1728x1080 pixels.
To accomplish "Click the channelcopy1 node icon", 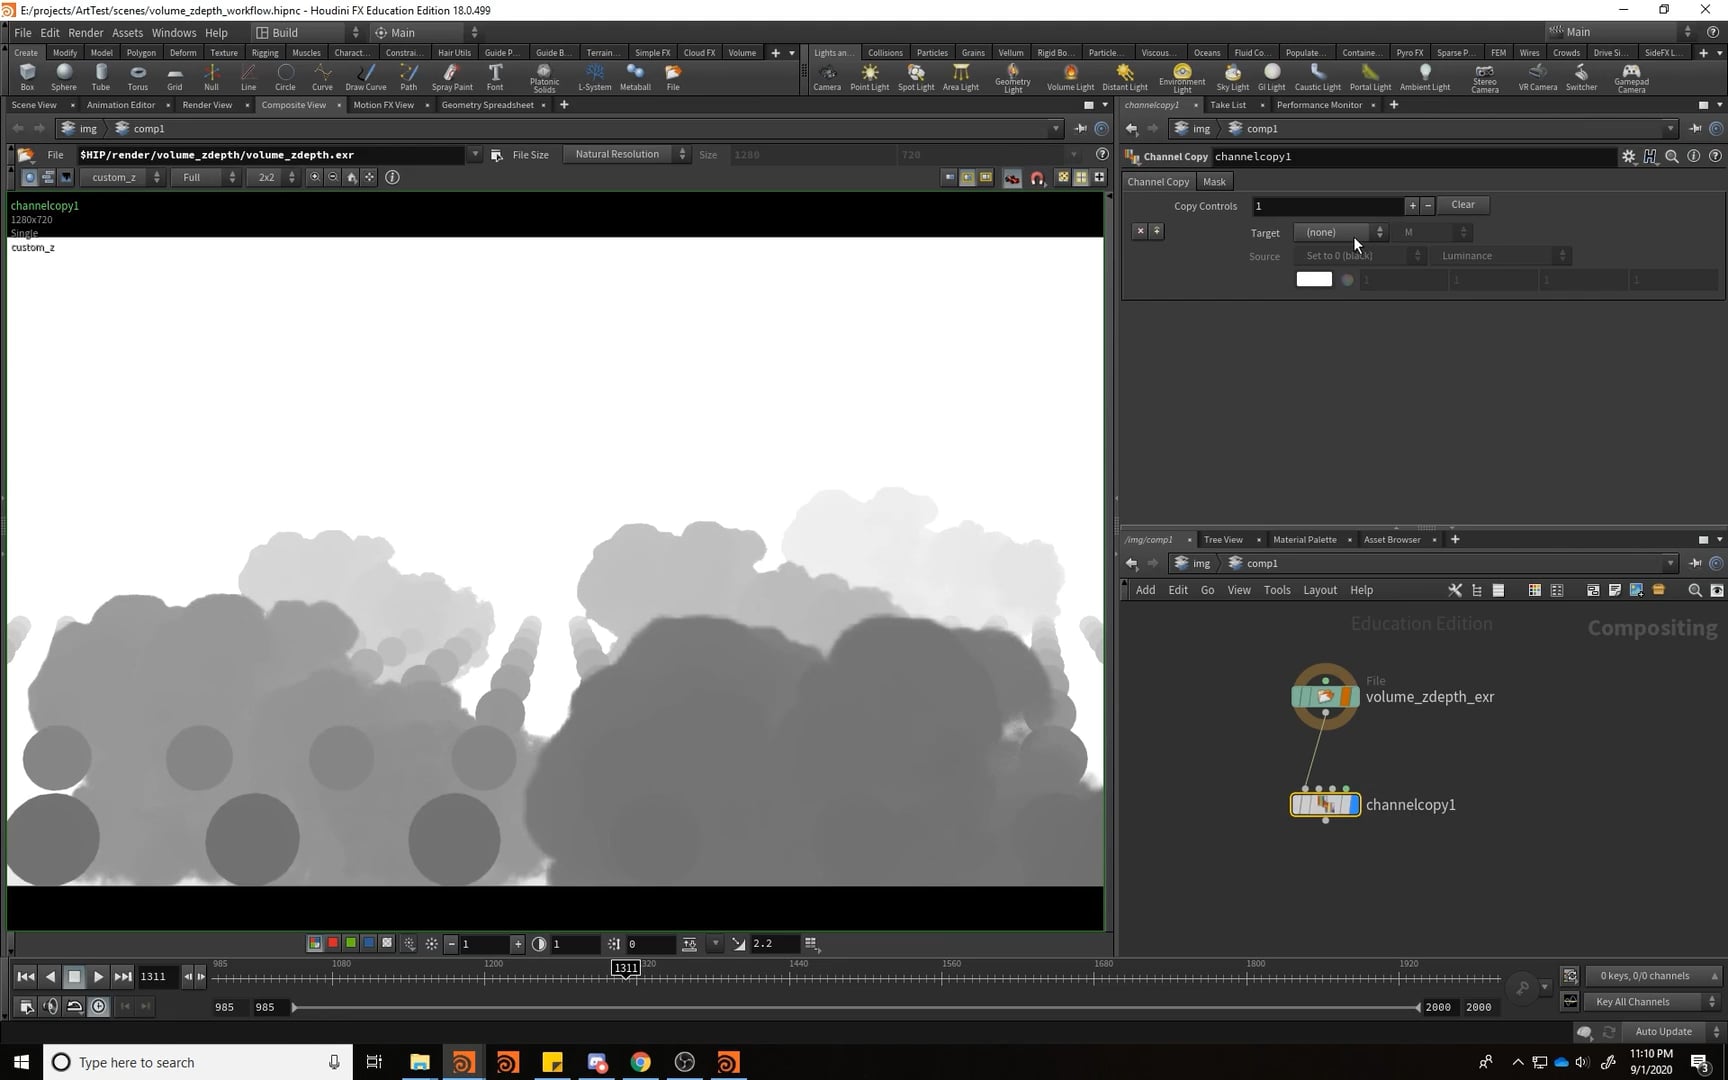I will tap(1325, 804).
